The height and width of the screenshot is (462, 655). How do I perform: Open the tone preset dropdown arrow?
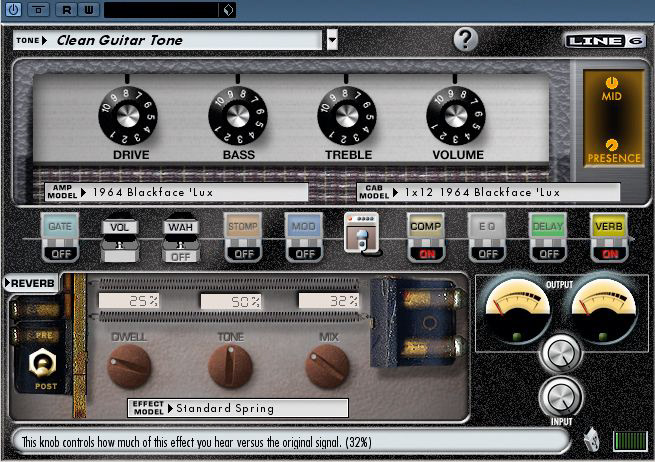pos(332,40)
